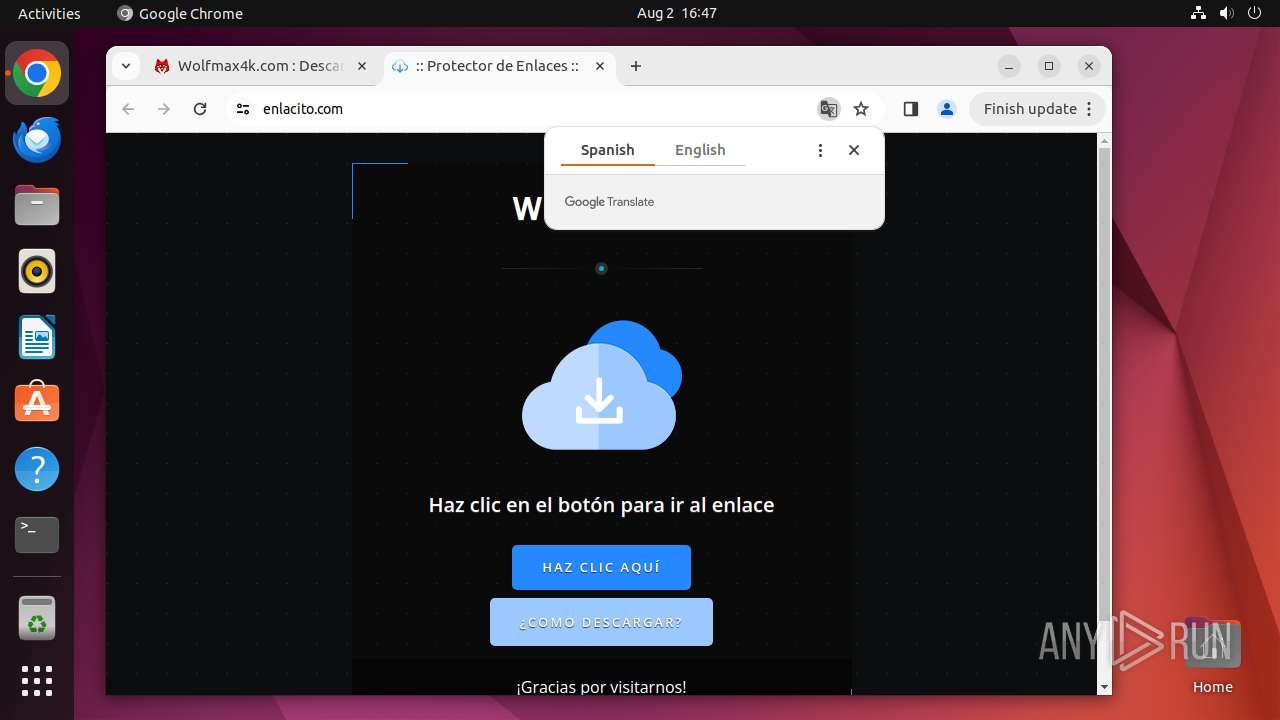Toggle the Chrome side panel
Screen dimensions: 1280x720
[x=910, y=109]
